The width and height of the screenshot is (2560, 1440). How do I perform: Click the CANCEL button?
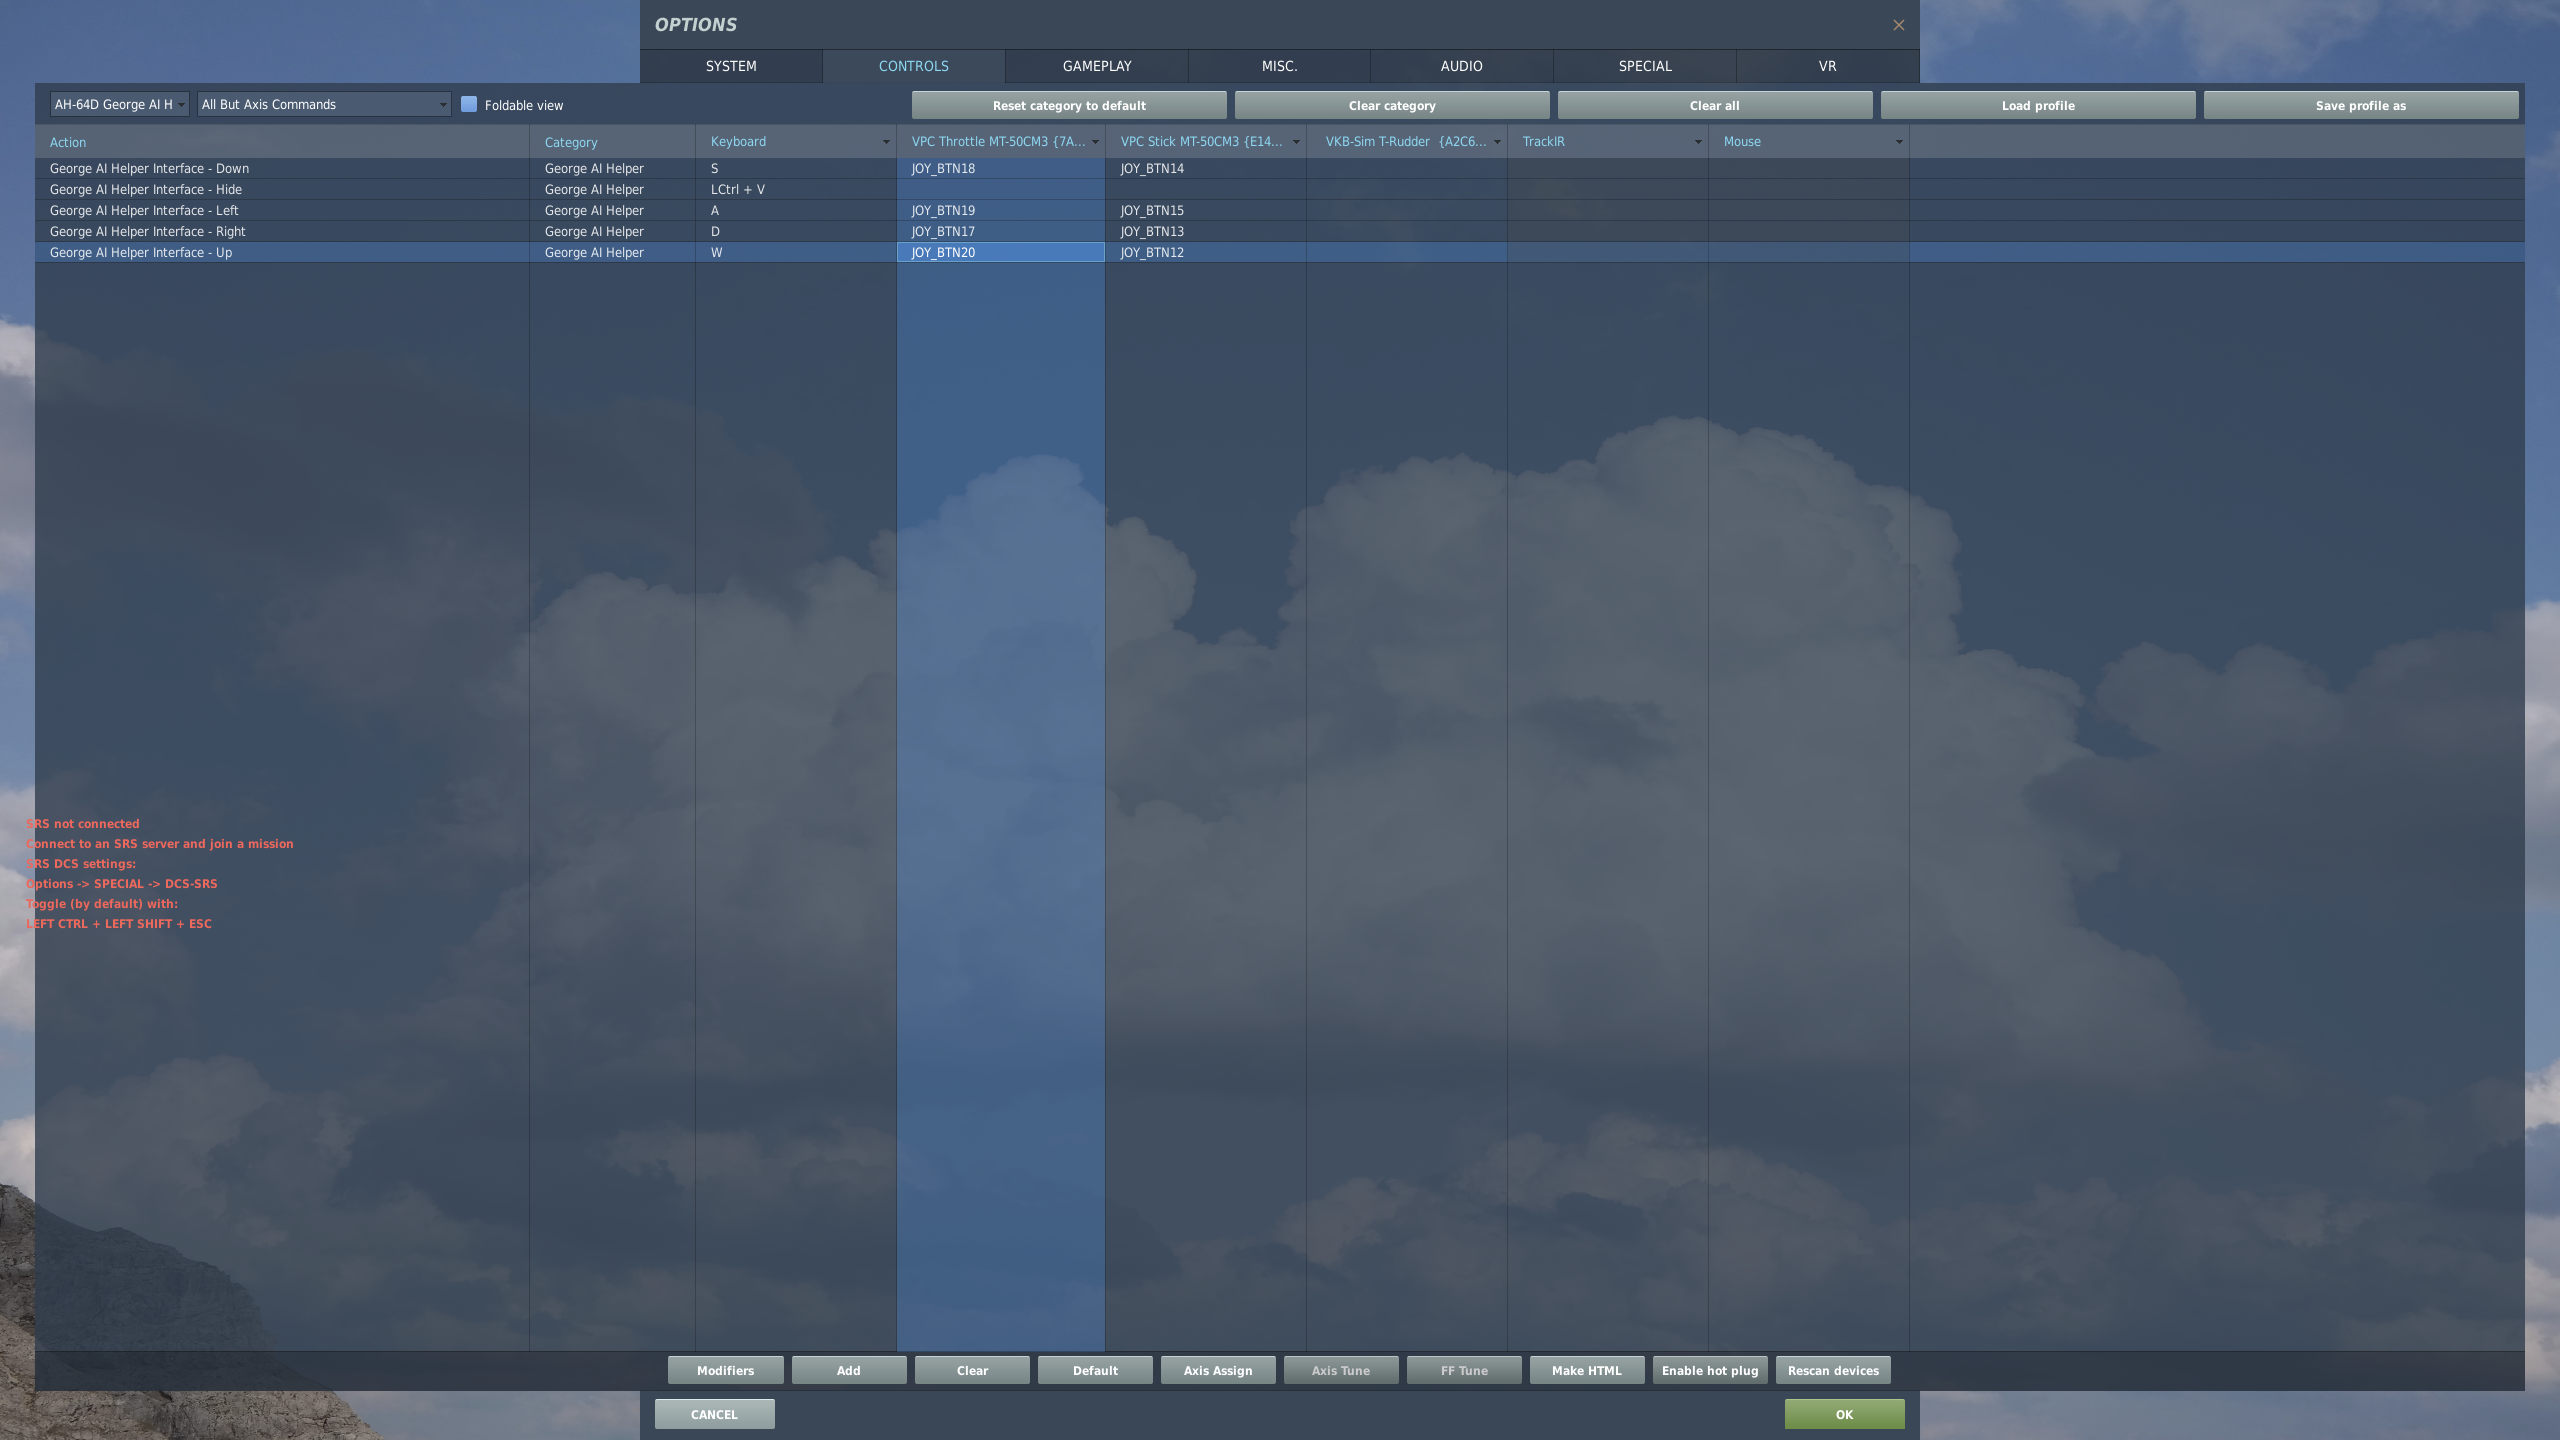(714, 1414)
